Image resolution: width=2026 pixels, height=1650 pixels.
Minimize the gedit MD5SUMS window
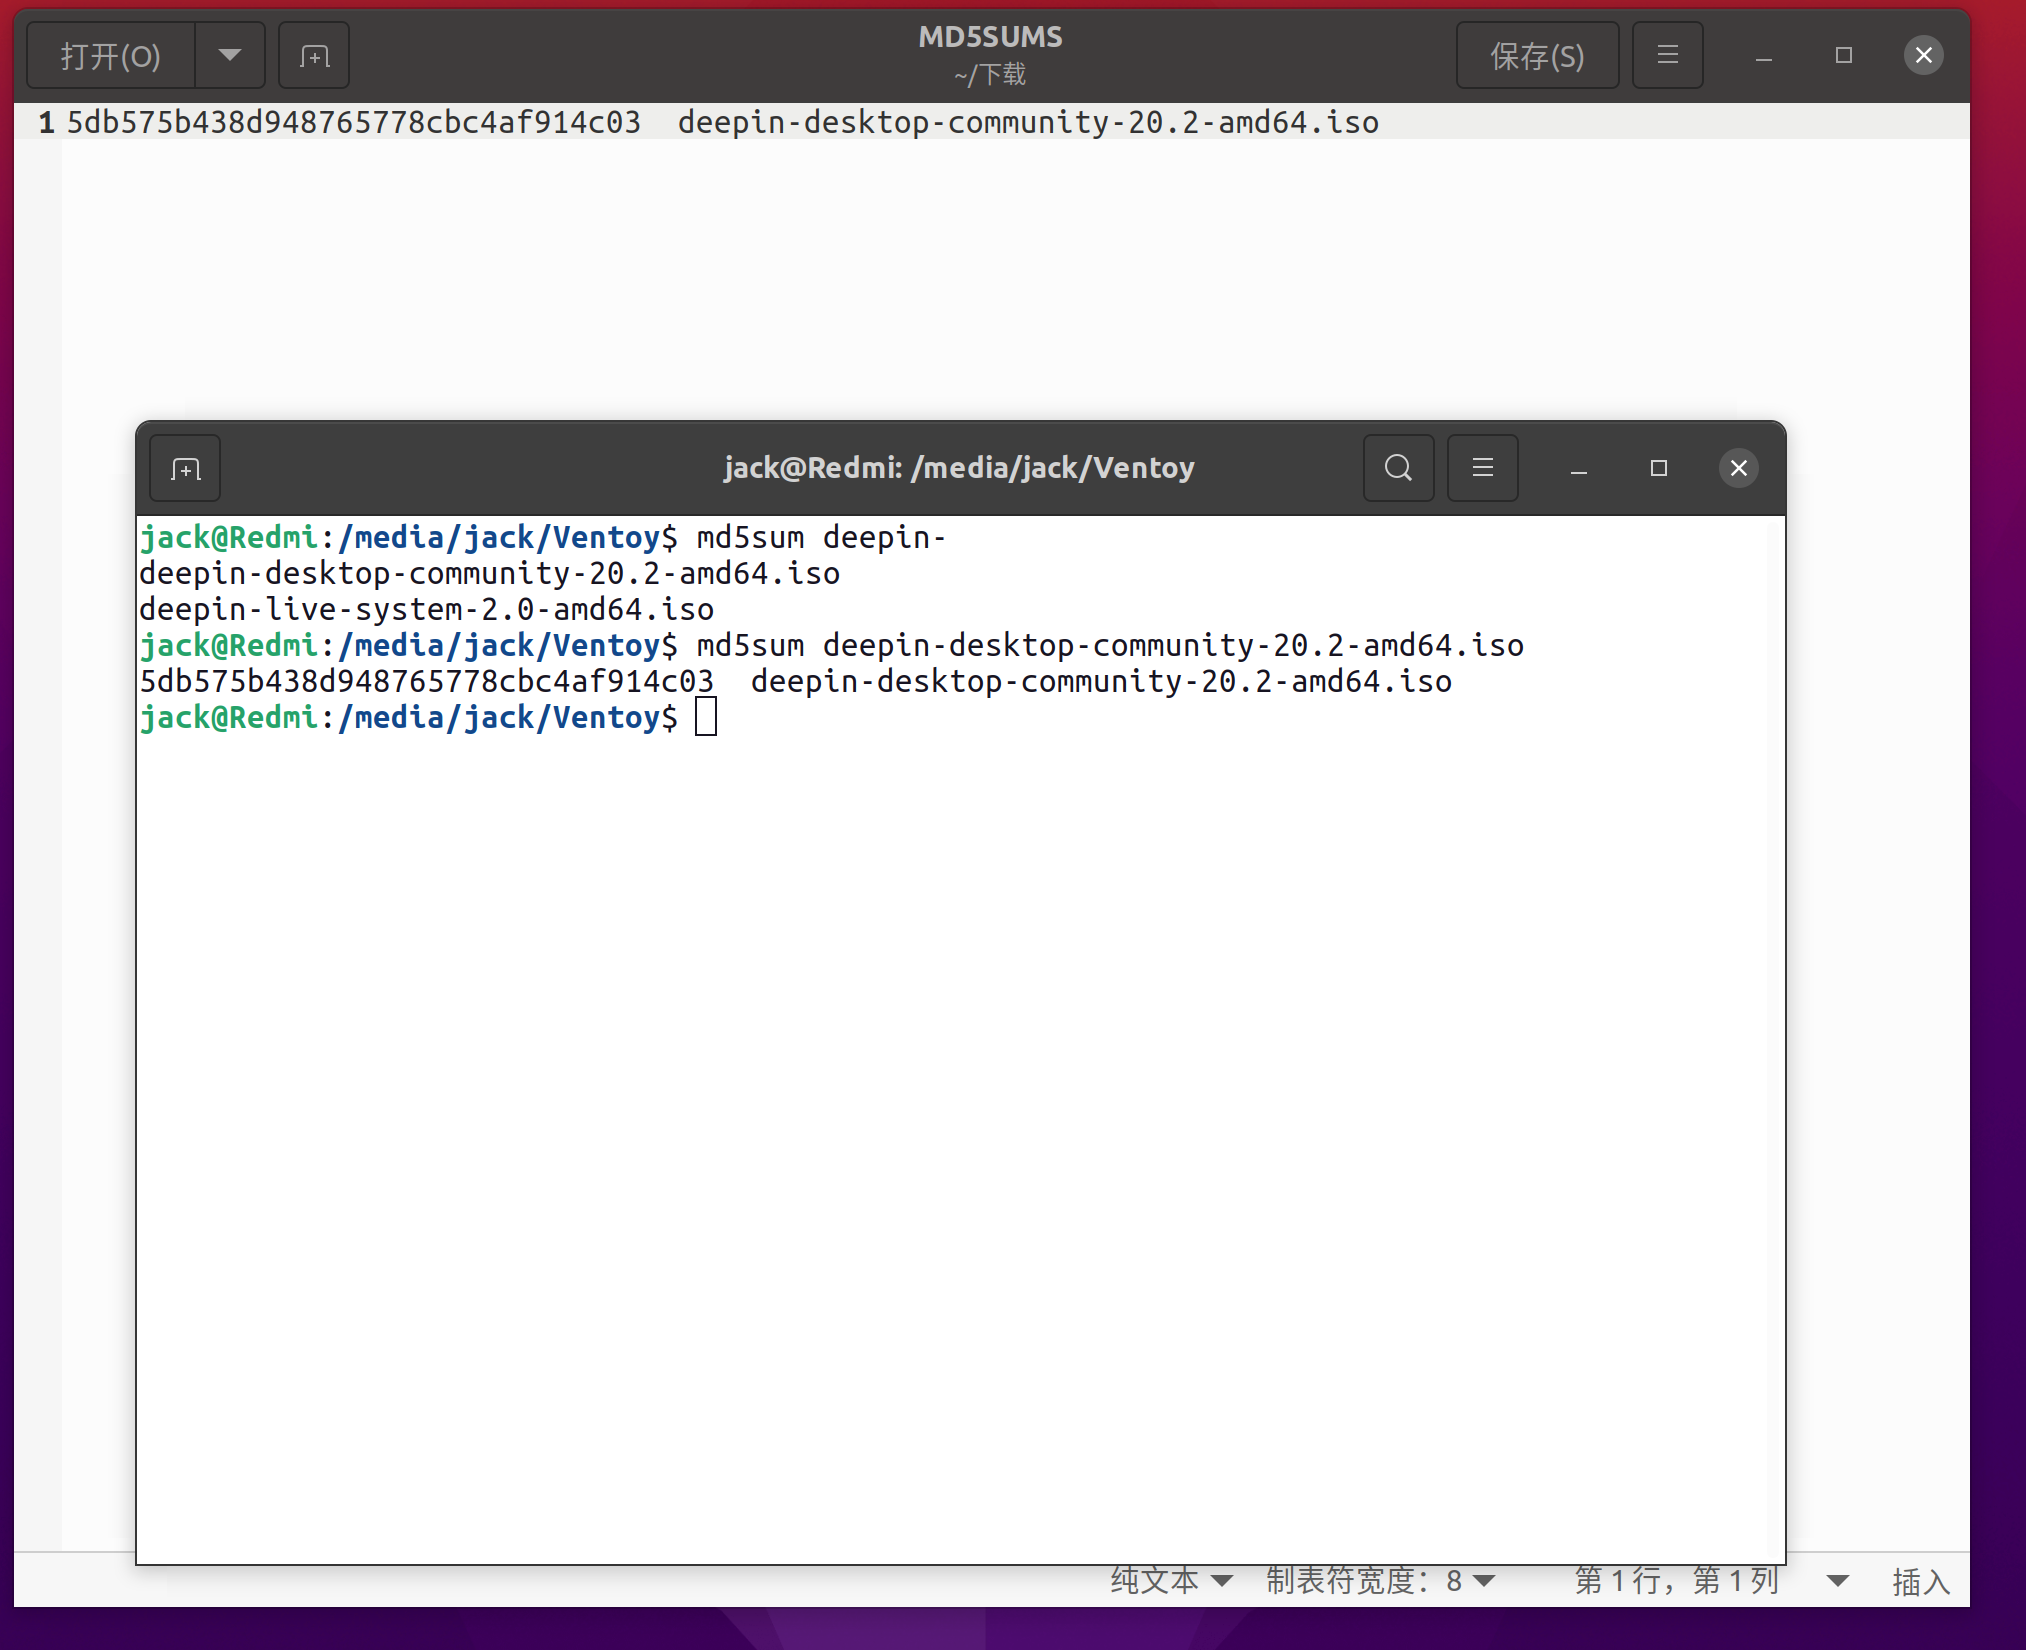pos(1763,56)
